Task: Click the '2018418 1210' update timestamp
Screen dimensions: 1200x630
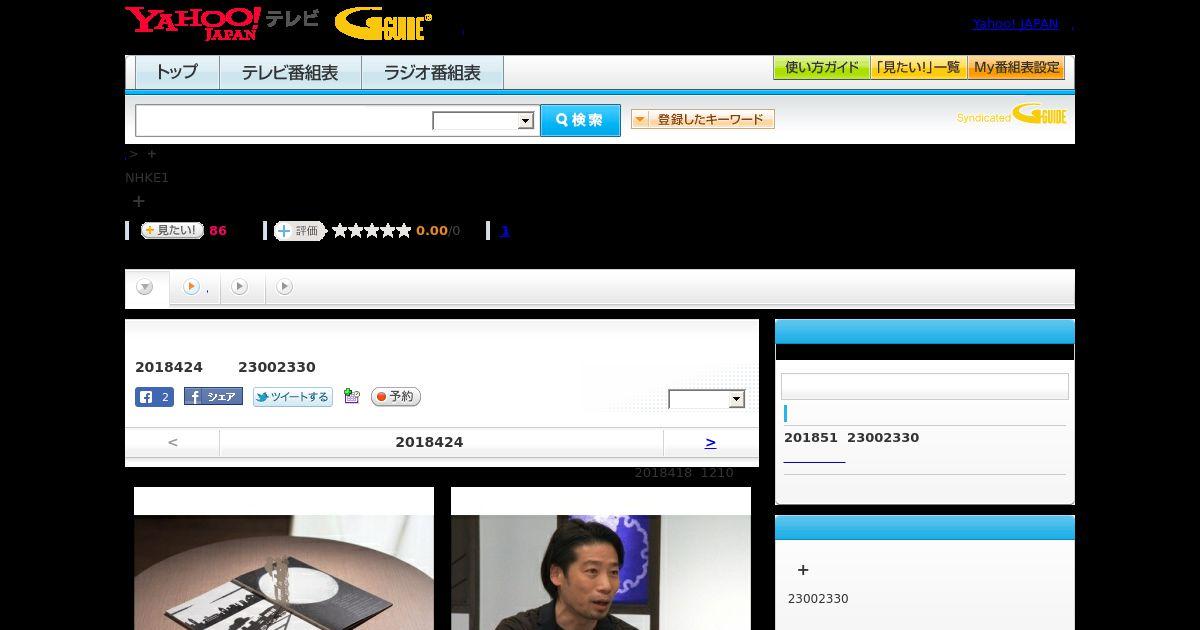Action: click(684, 473)
